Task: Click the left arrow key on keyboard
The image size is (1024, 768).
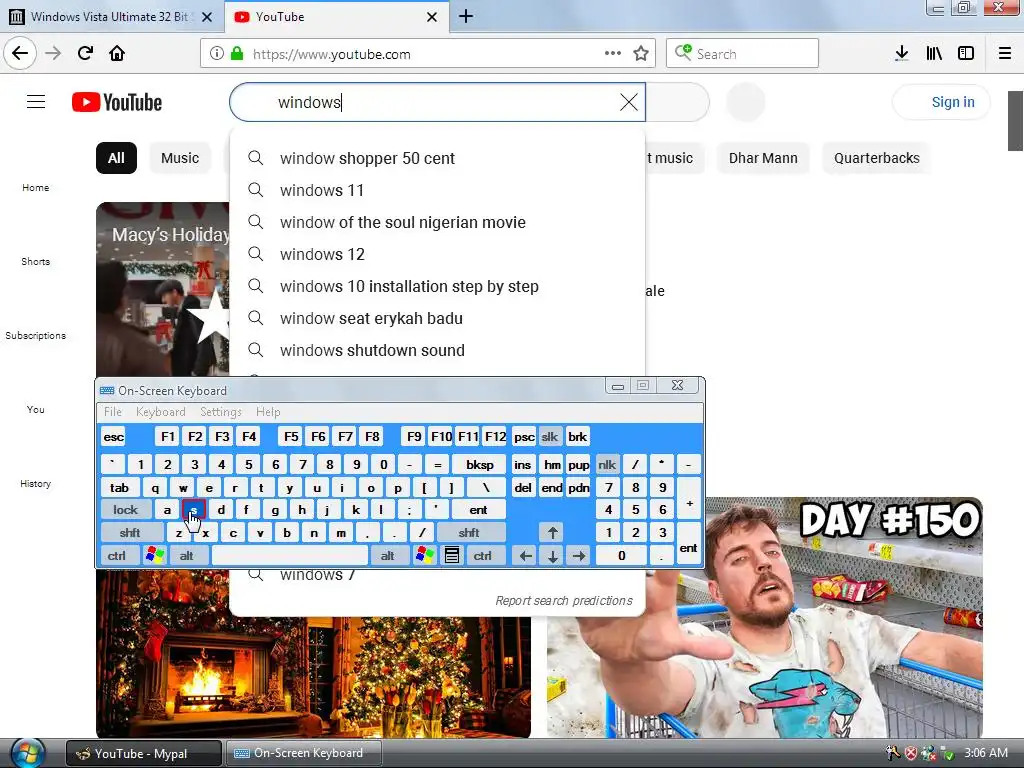Action: point(525,556)
